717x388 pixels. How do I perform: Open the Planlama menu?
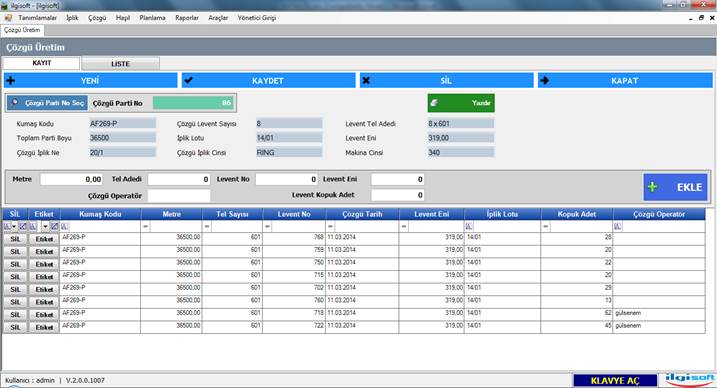152,18
